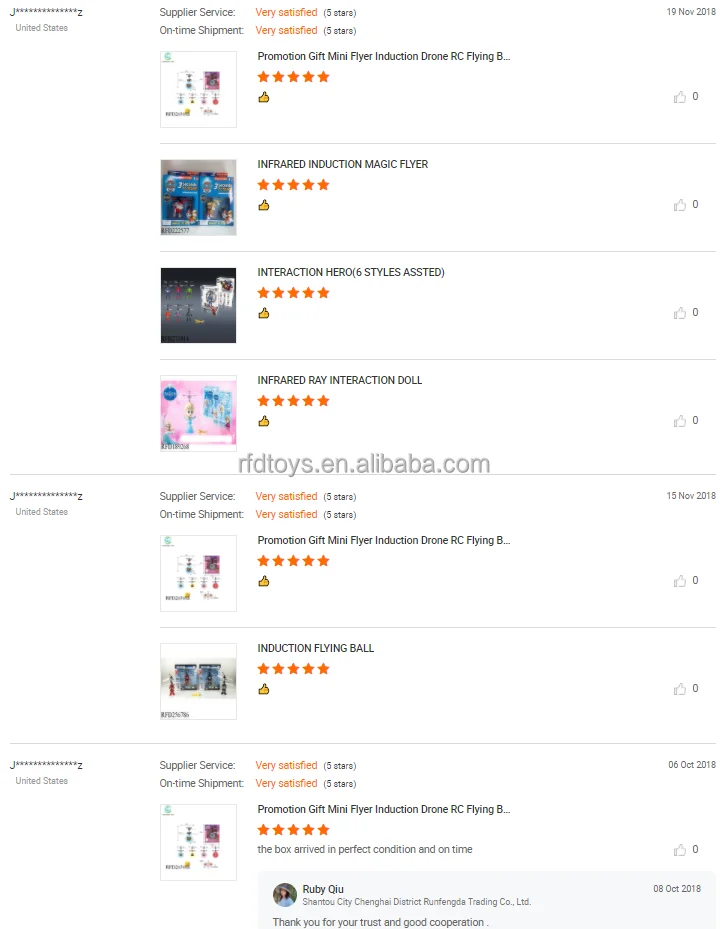Open INDUCTION FLYING BALL product link
This screenshot has width=727, height=929.
coord(315,648)
